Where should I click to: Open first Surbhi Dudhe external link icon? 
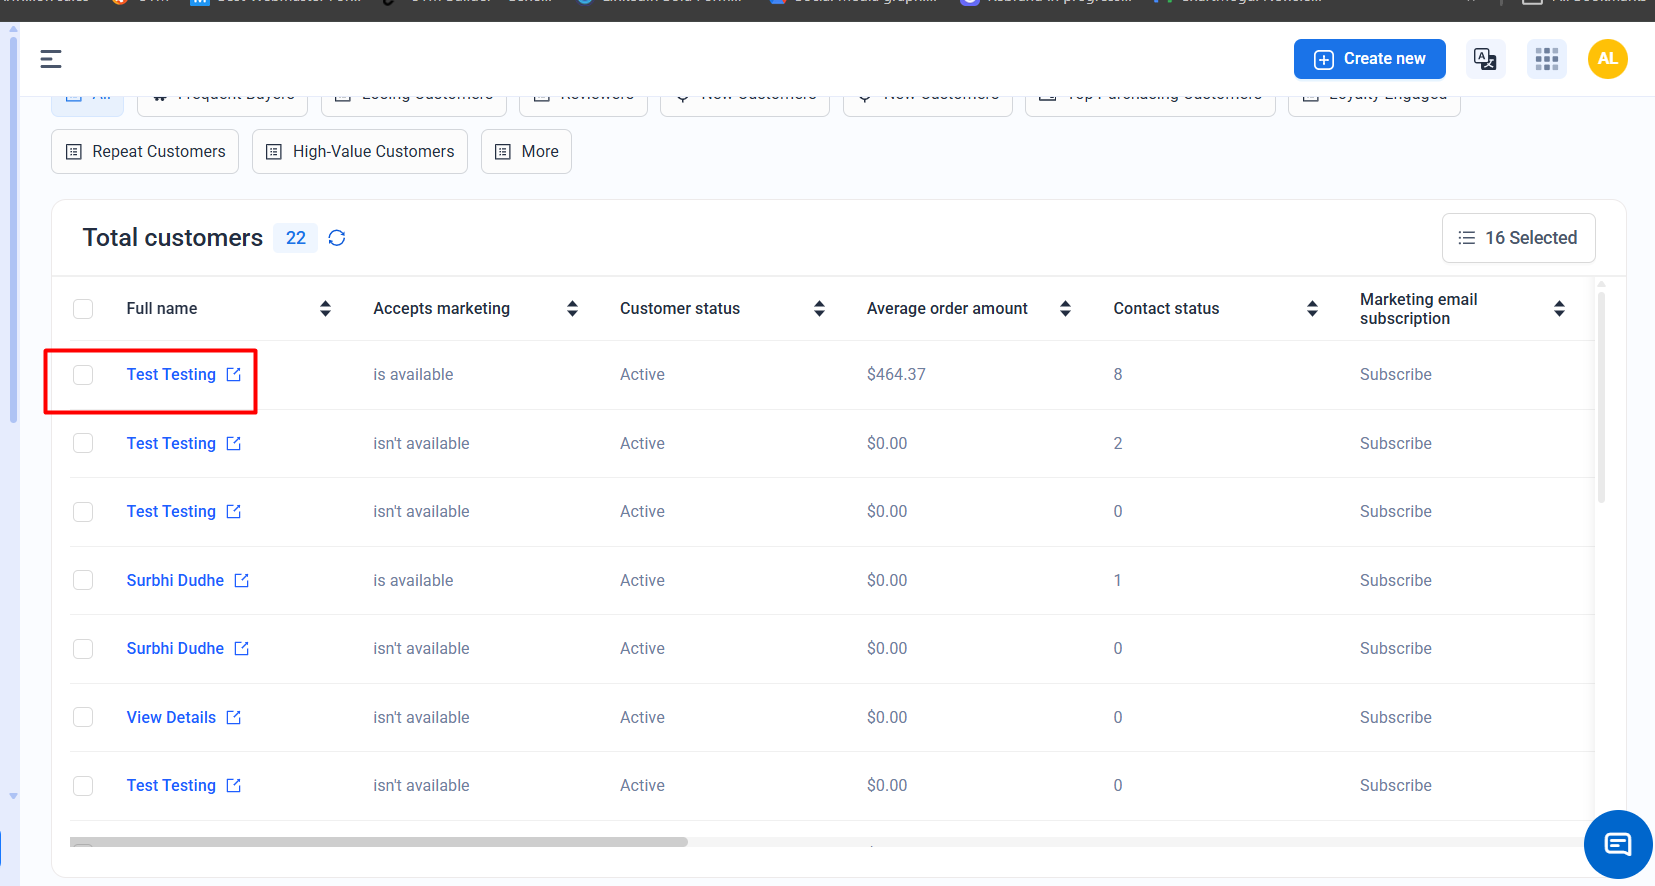click(x=241, y=581)
